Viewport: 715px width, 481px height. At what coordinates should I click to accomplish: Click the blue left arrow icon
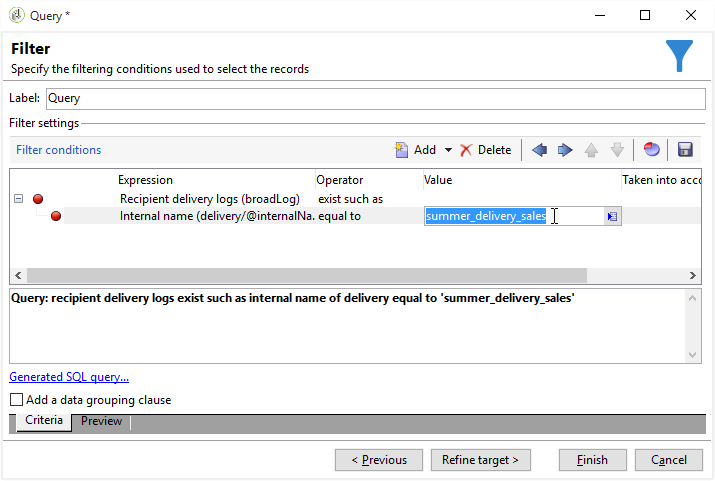(x=539, y=150)
